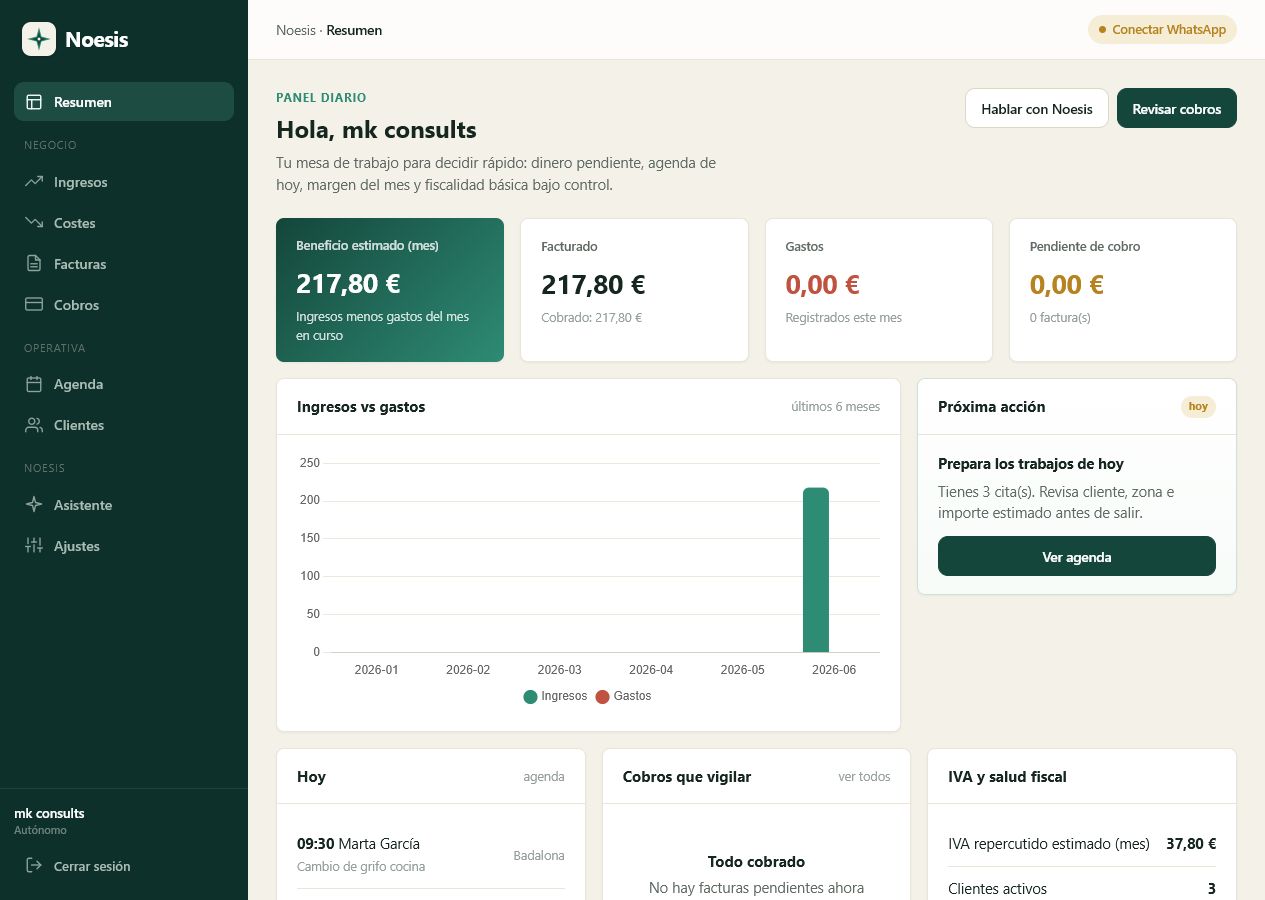Open the agenda link in Hoy card
This screenshot has width=1265, height=900.
click(544, 777)
